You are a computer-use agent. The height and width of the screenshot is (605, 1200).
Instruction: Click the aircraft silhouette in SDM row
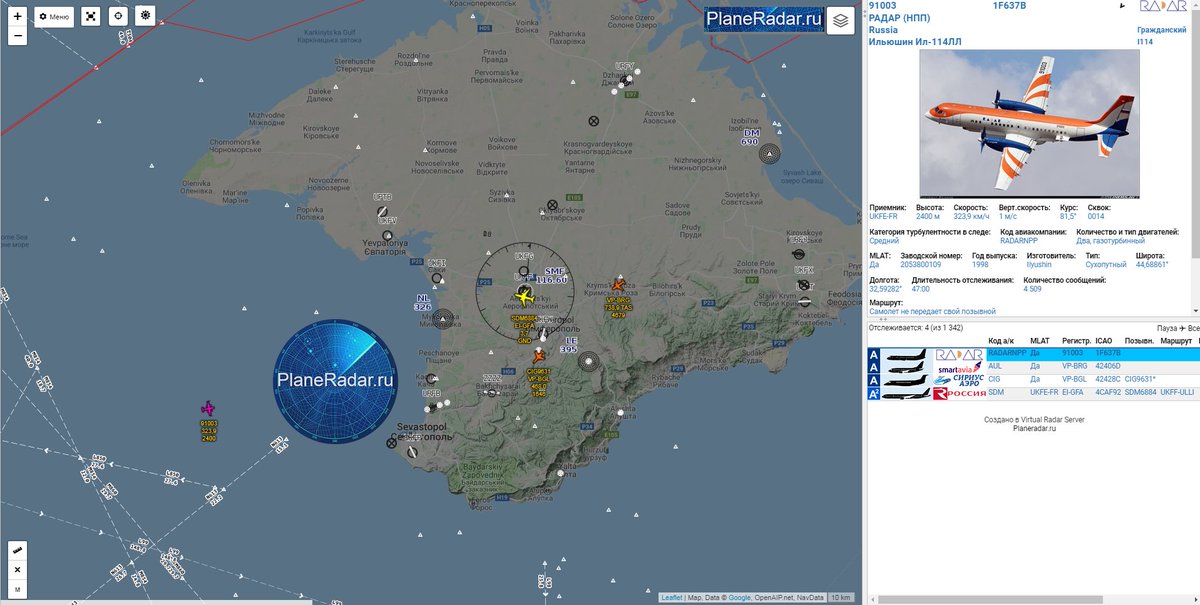coord(908,394)
